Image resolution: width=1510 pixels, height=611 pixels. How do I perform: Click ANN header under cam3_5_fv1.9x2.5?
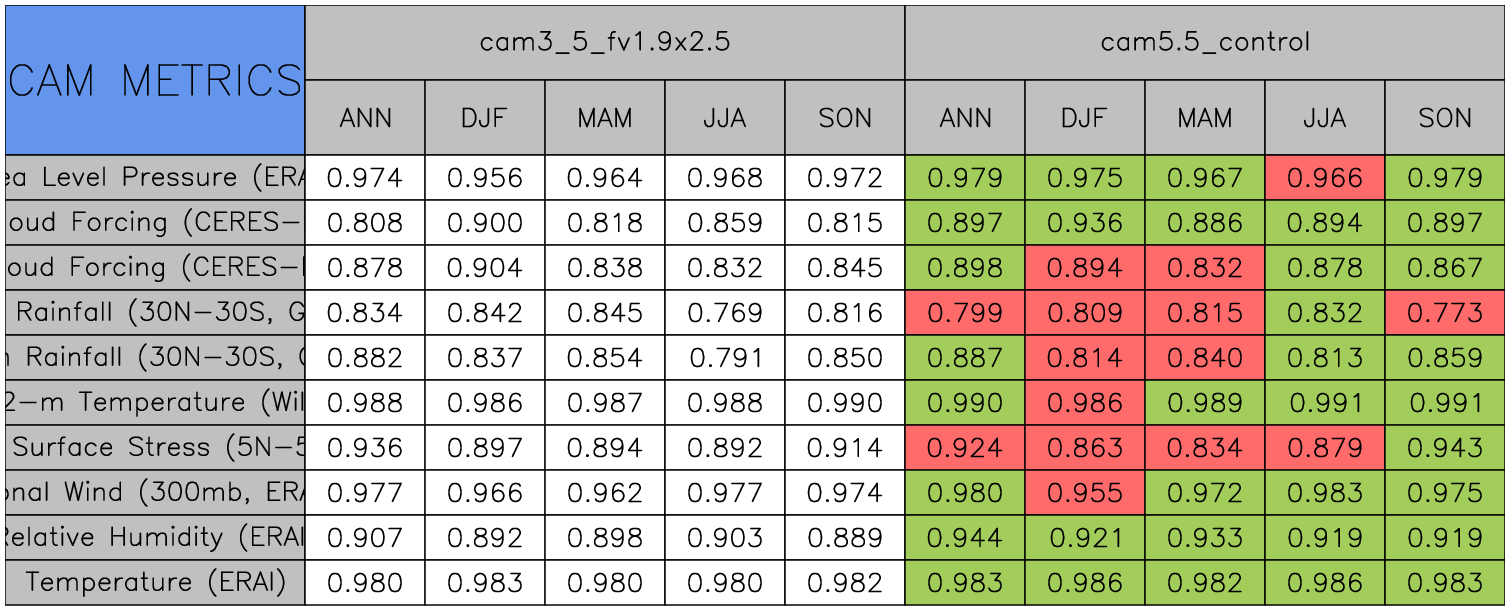[365, 118]
